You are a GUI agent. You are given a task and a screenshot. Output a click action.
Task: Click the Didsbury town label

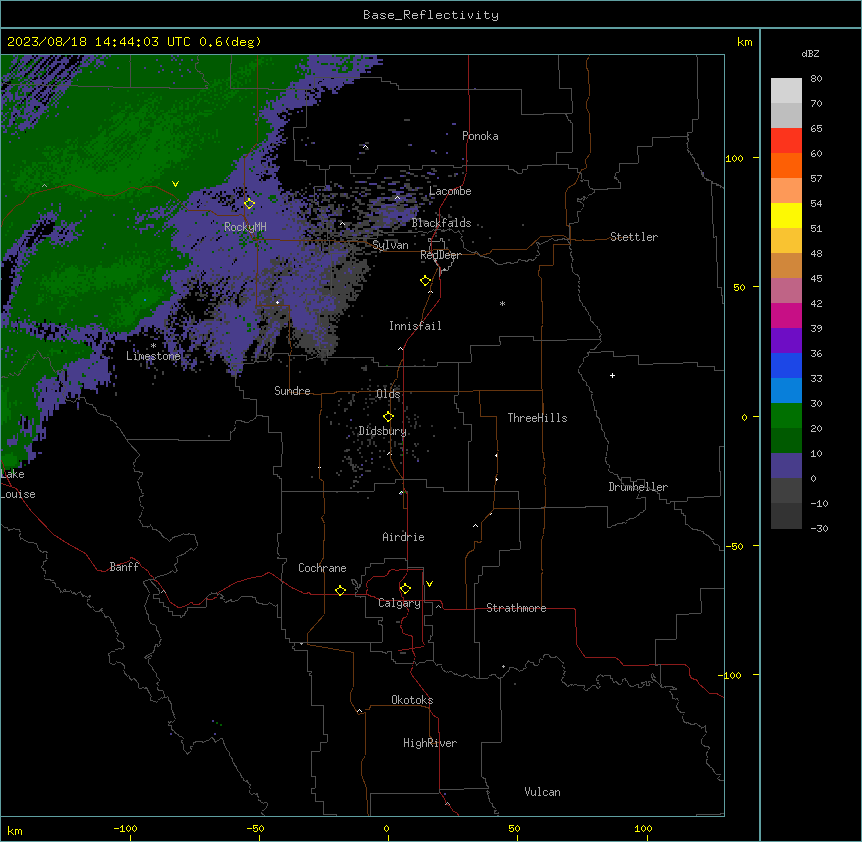point(383,431)
